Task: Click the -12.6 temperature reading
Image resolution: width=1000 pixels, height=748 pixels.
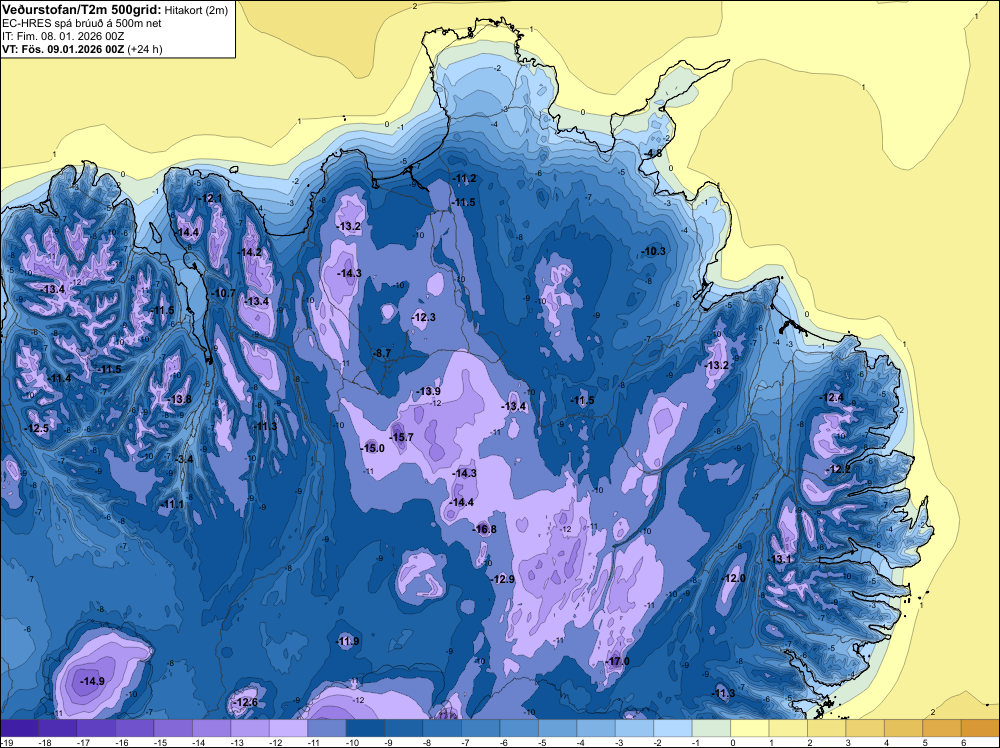Action: coord(246,702)
